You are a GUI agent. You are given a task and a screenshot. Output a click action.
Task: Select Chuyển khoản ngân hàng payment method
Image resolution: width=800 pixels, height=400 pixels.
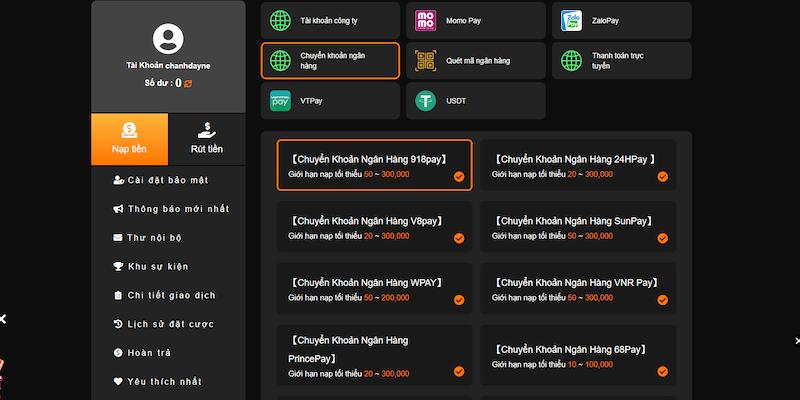[330, 61]
